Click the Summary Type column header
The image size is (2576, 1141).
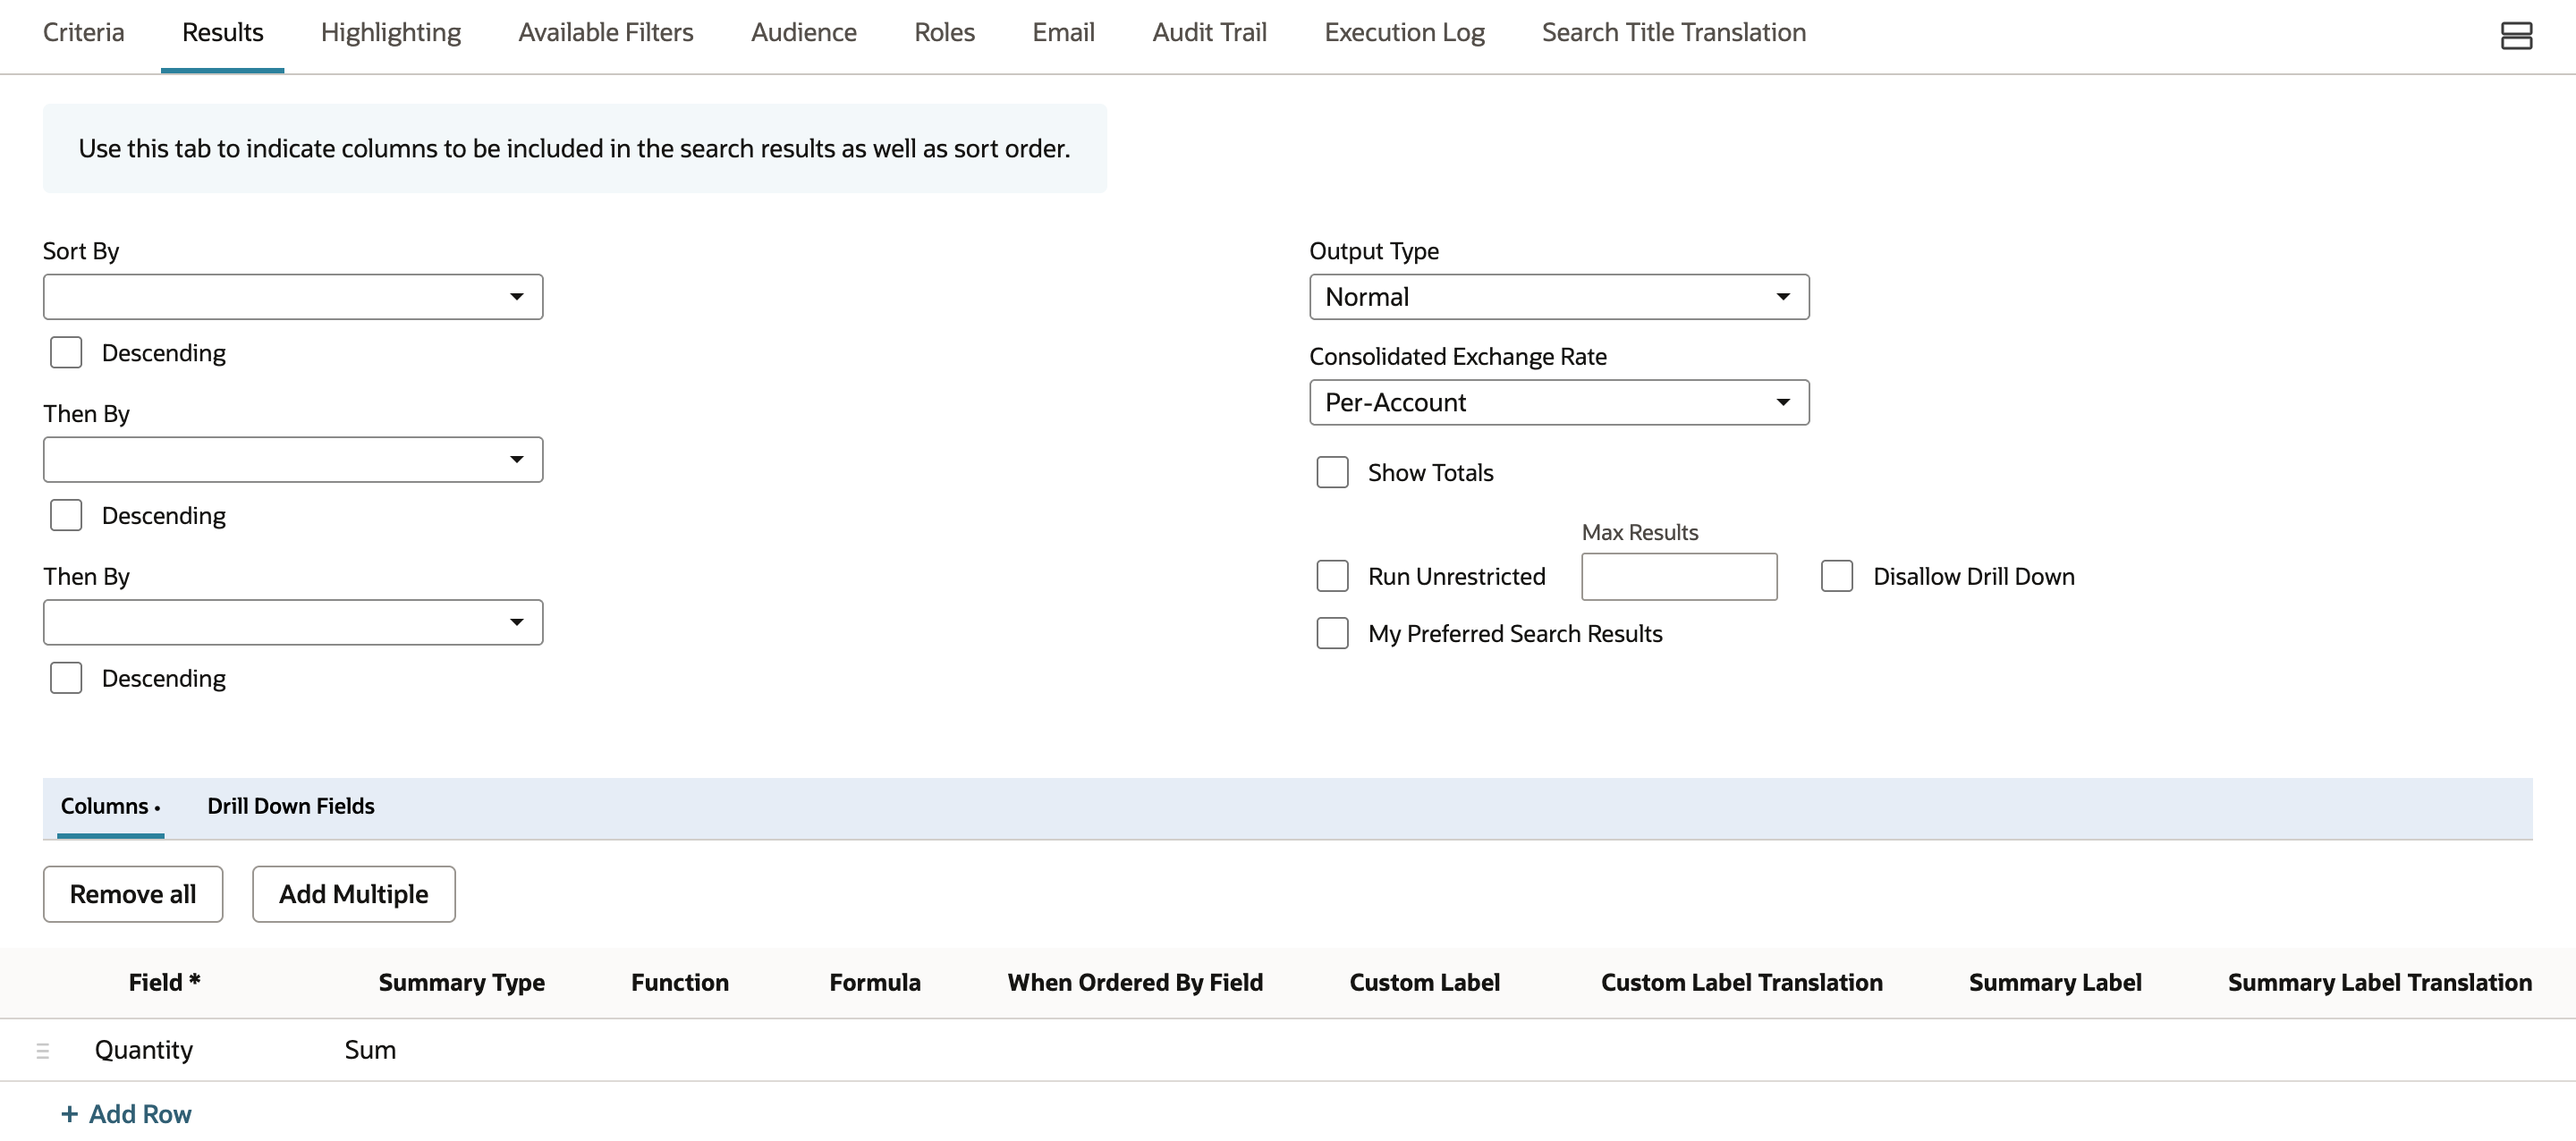(x=461, y=983)
